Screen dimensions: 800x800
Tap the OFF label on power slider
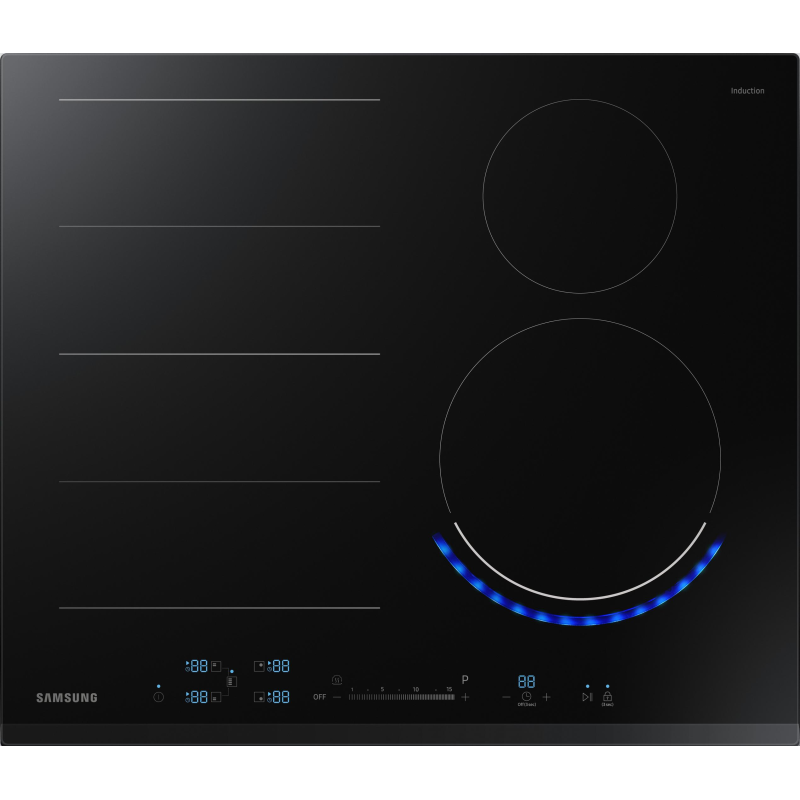pos(319,697)
